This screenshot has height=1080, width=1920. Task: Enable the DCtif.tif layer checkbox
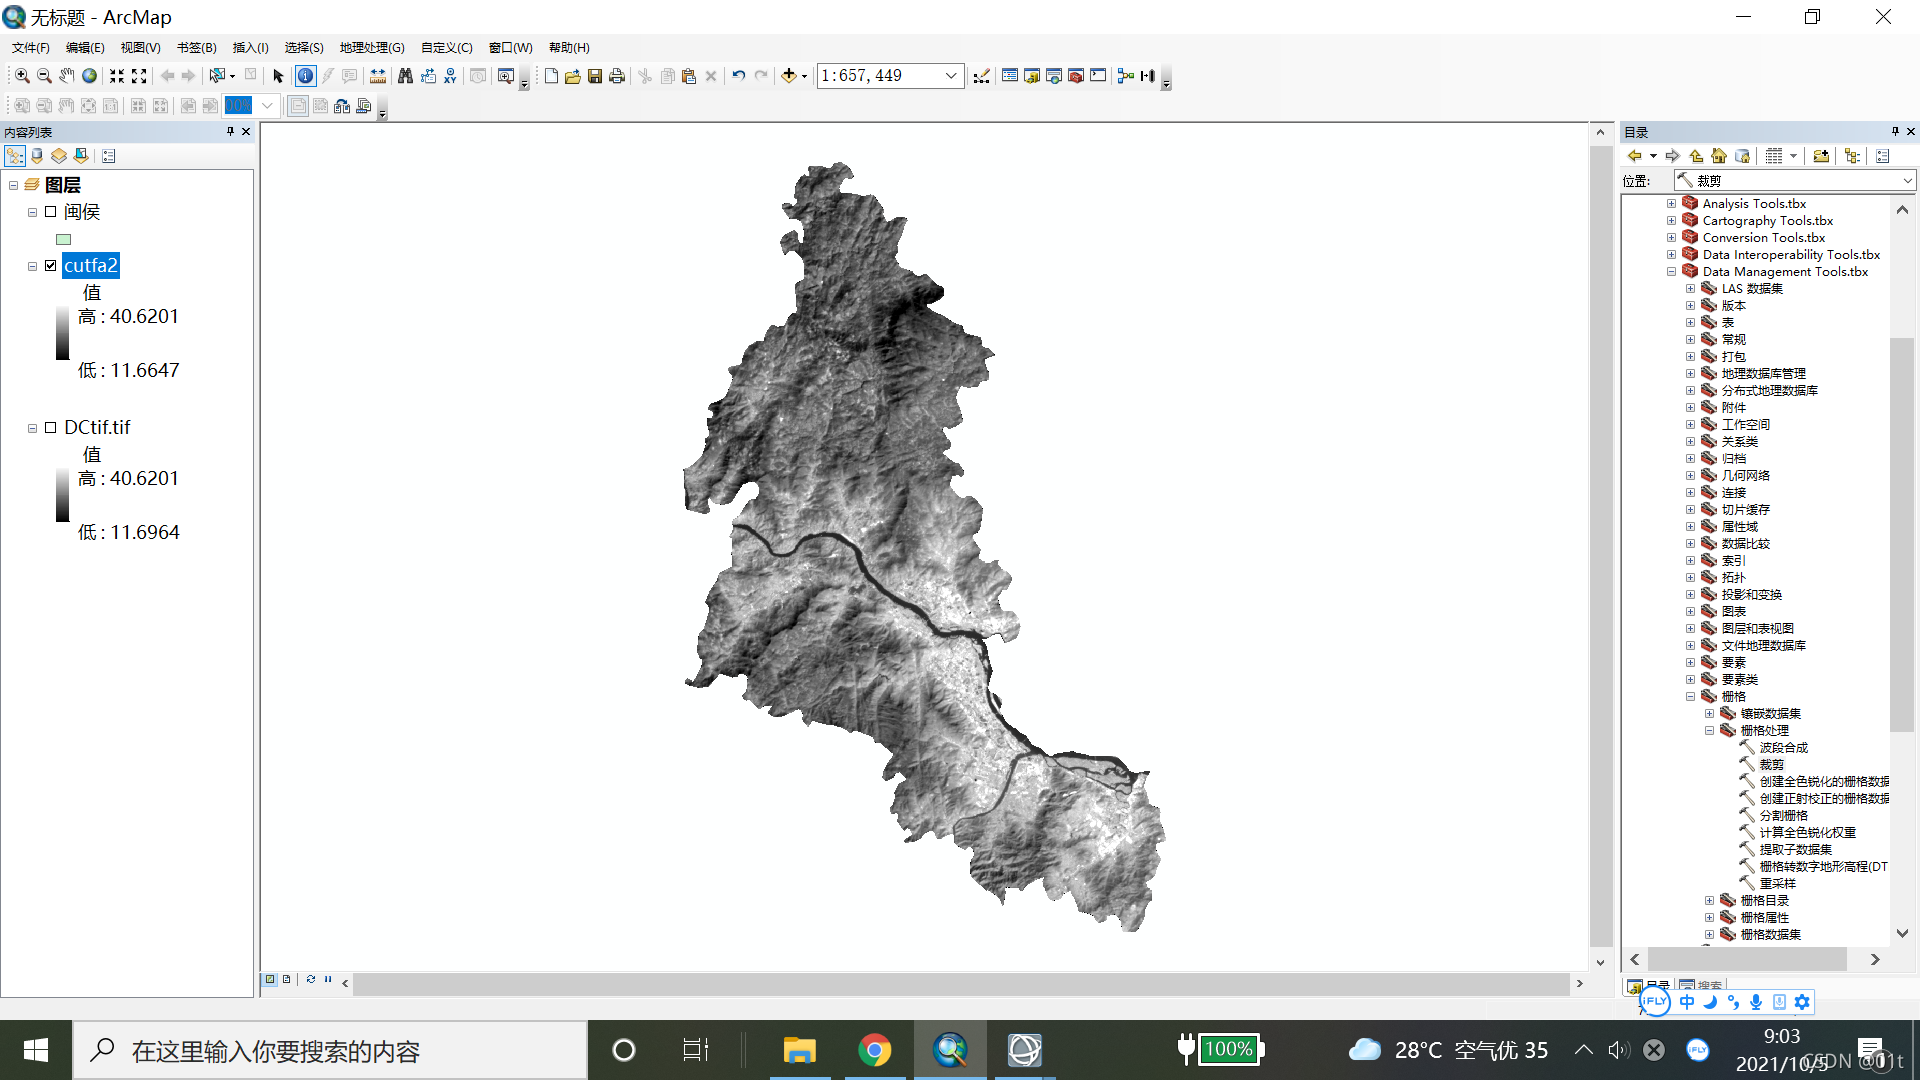point(50,428)
